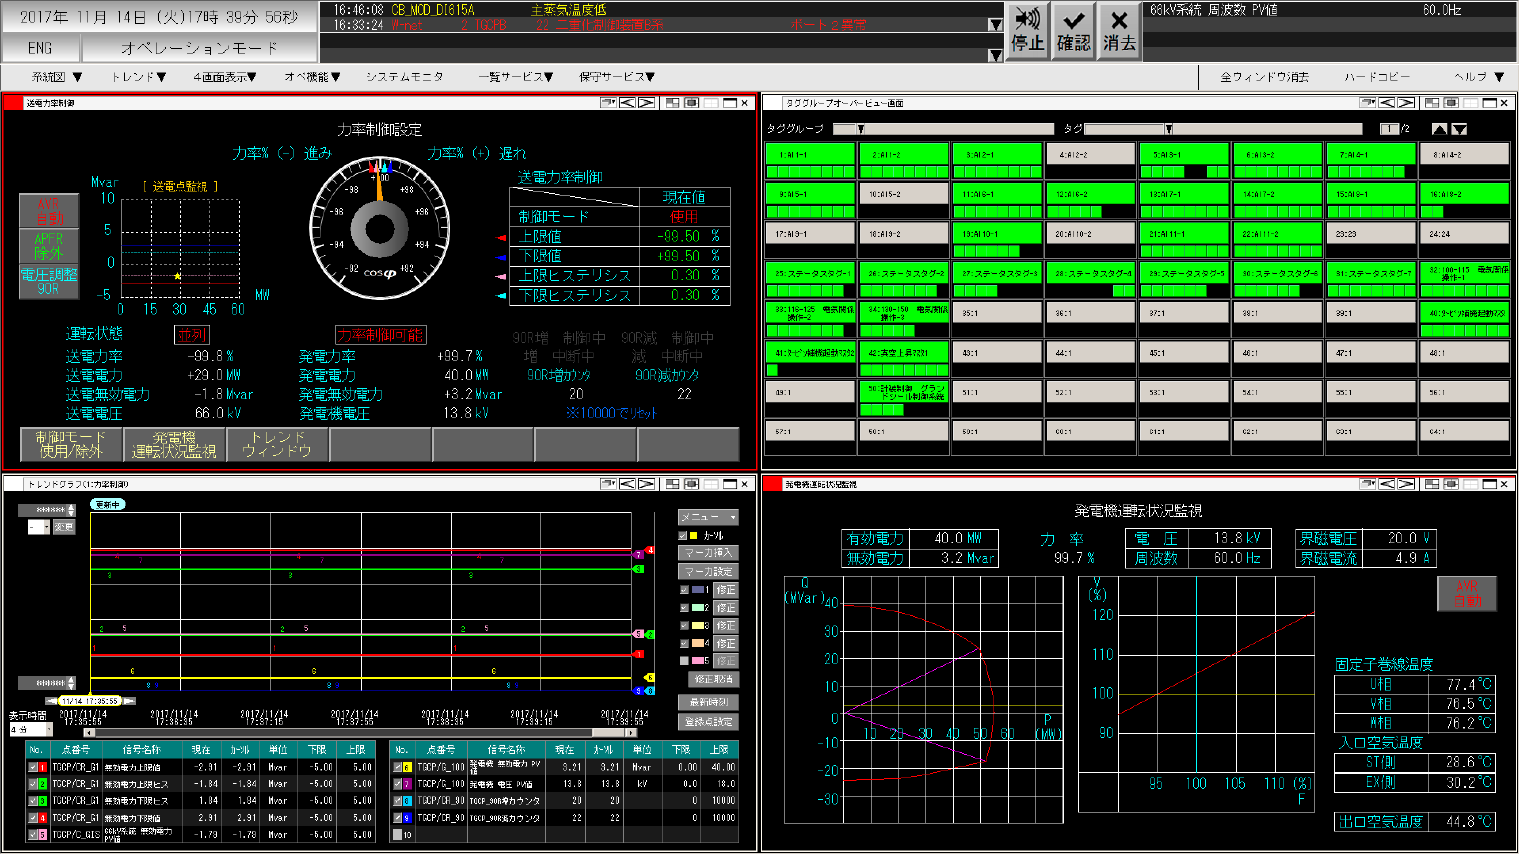Image resolution: width=1520 pixels, height=854 pixels.
Task: Click tile-windows icon in トレンドグラフ title bar
Action: 673,484
